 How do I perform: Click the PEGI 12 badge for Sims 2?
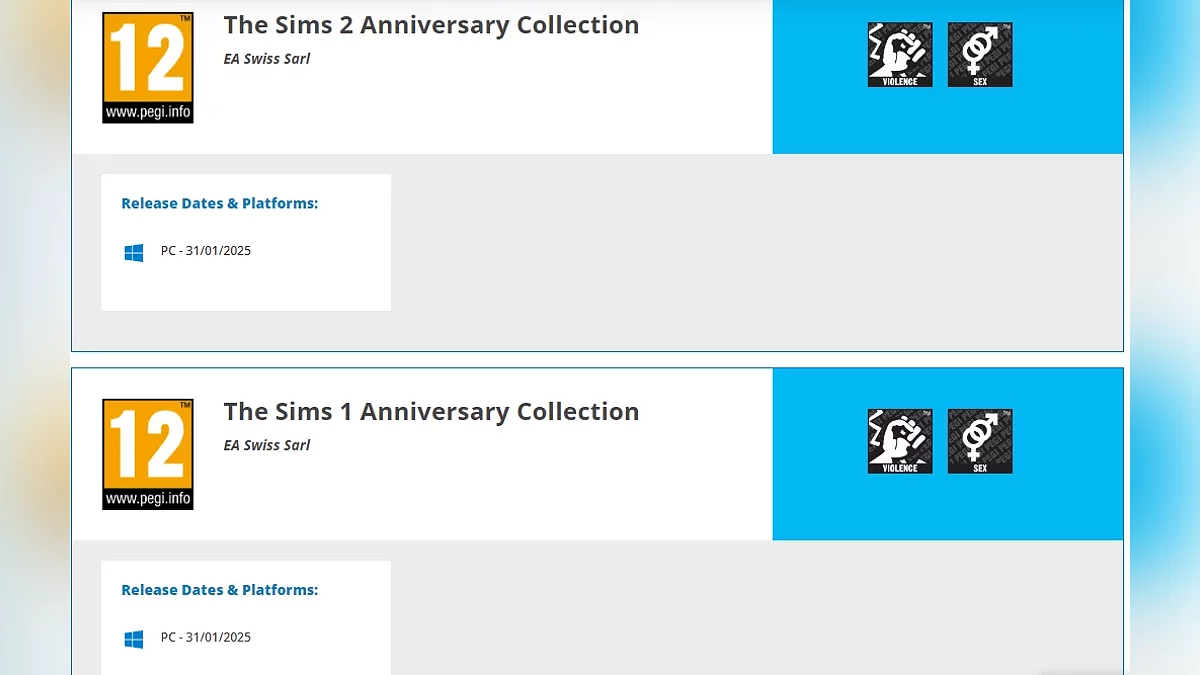pyautogui.click(x=148, y=68)
